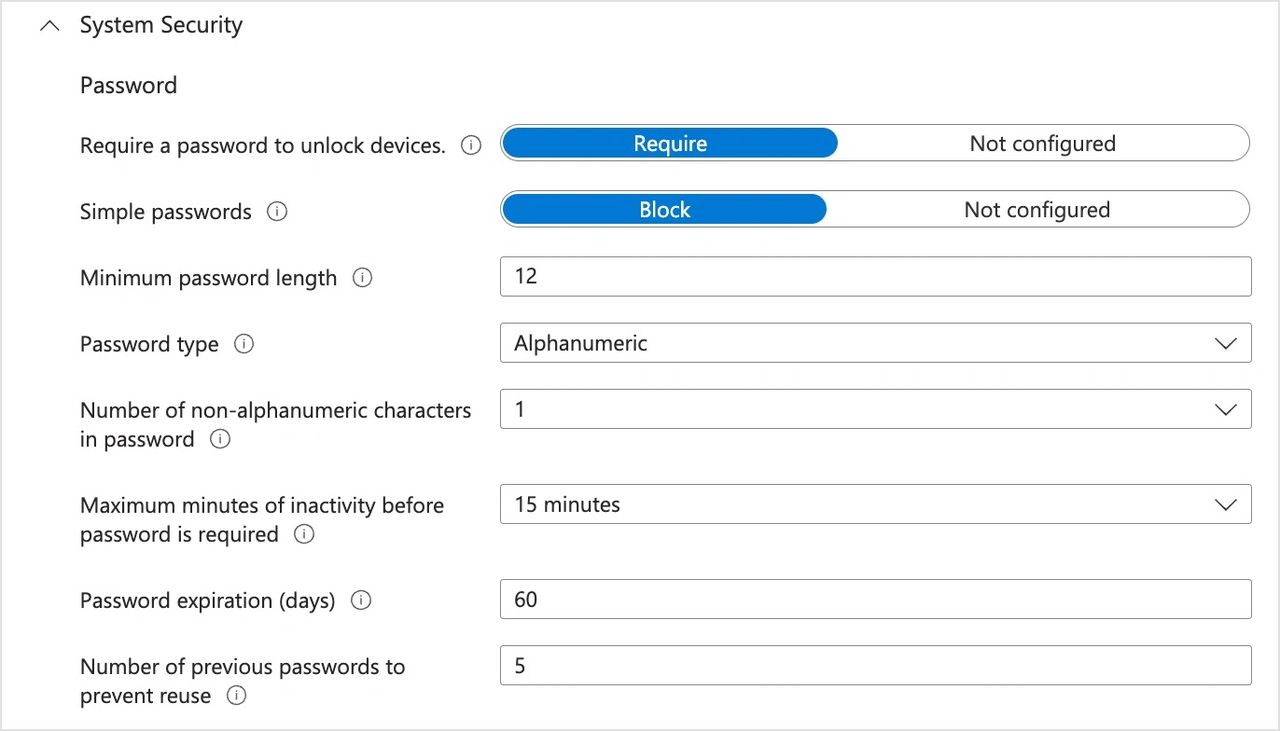Click info icon next to Simple passwords
Viewport: 1280px width, 731px height.
click(x=277, y=212)
